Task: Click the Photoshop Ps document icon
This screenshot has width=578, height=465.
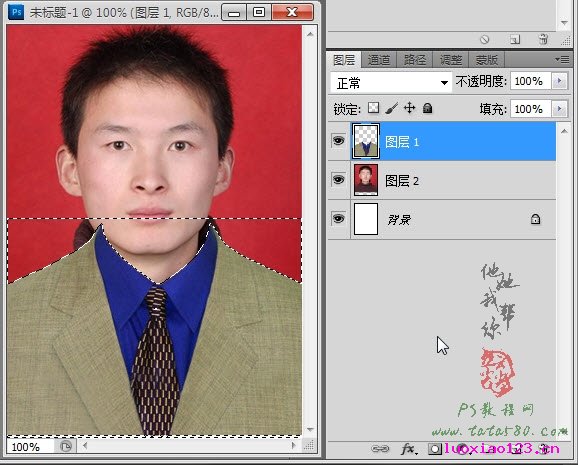Action: (16, 12)
